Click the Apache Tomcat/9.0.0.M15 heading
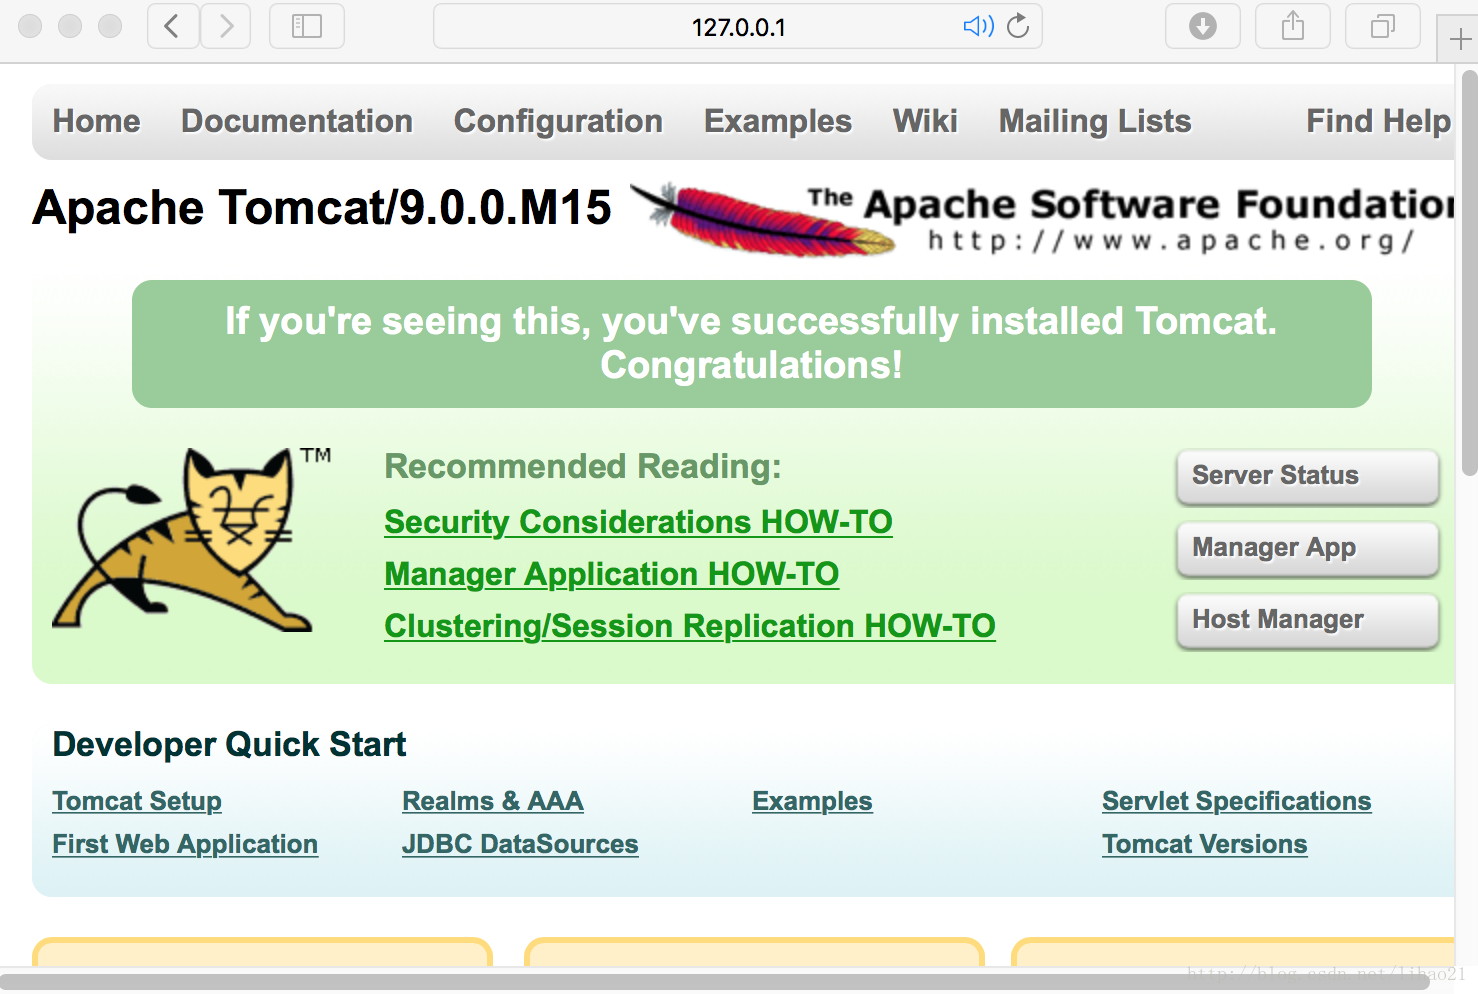The image size is (1478, 994). click(322, 208)
